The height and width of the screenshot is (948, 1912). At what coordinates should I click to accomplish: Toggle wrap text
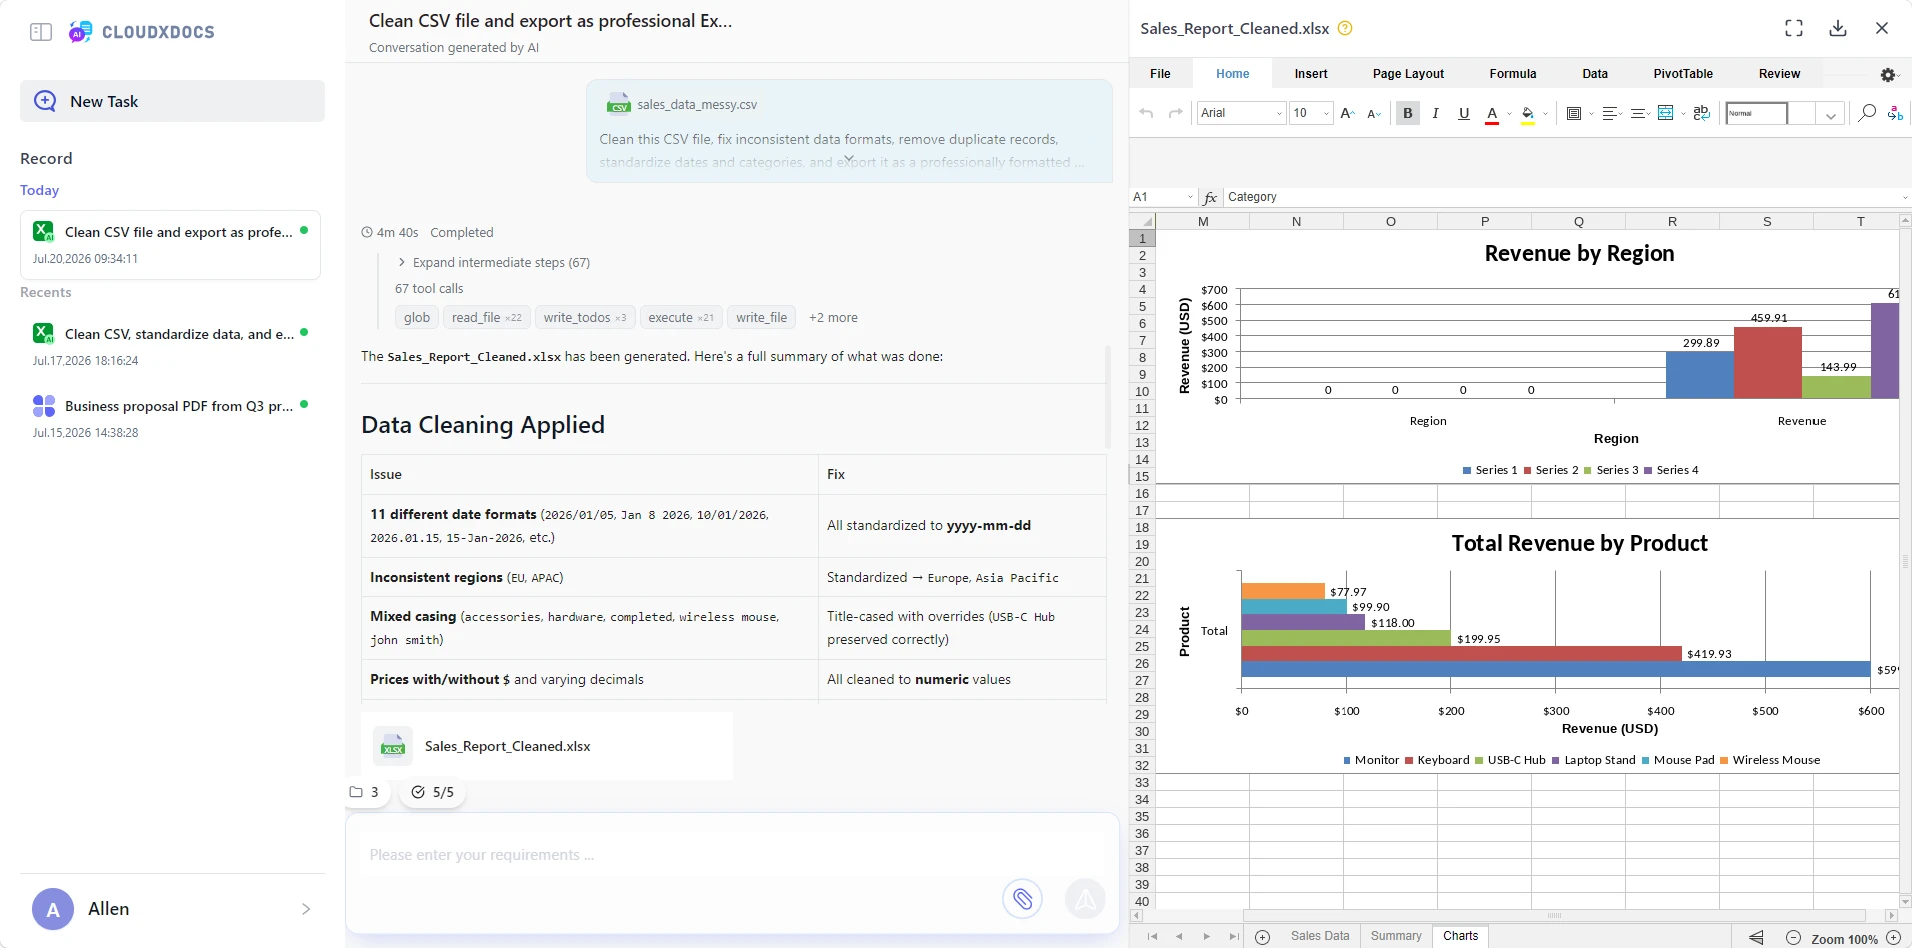coord(1702,113)
